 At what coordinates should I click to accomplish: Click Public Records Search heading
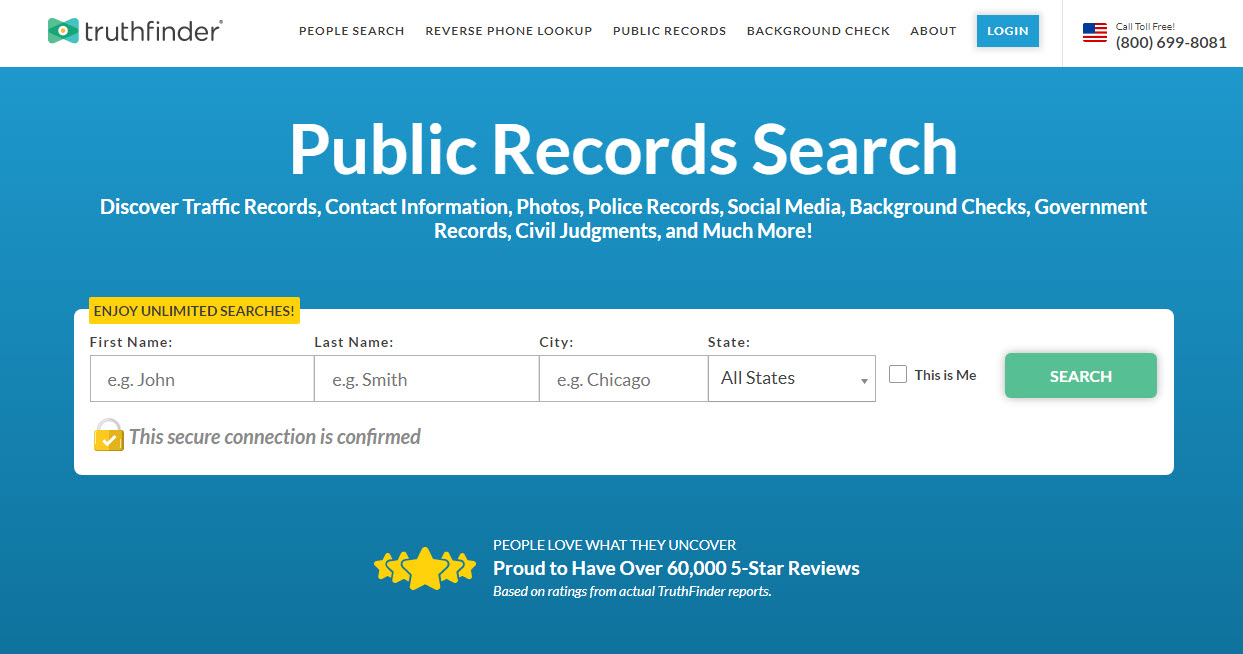click(623, 150)
